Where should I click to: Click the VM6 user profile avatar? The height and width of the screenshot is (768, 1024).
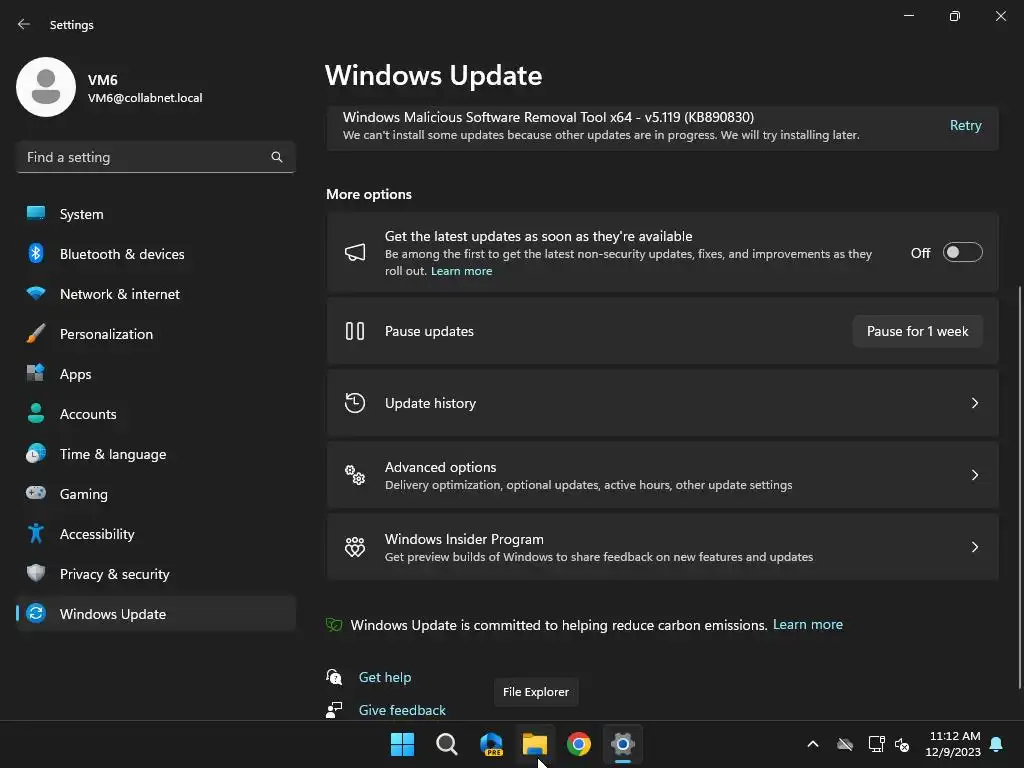coord(46,87)
